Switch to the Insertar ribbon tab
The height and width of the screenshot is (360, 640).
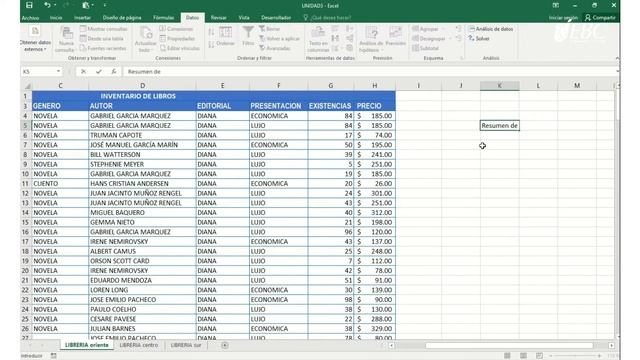coord(82,18)
